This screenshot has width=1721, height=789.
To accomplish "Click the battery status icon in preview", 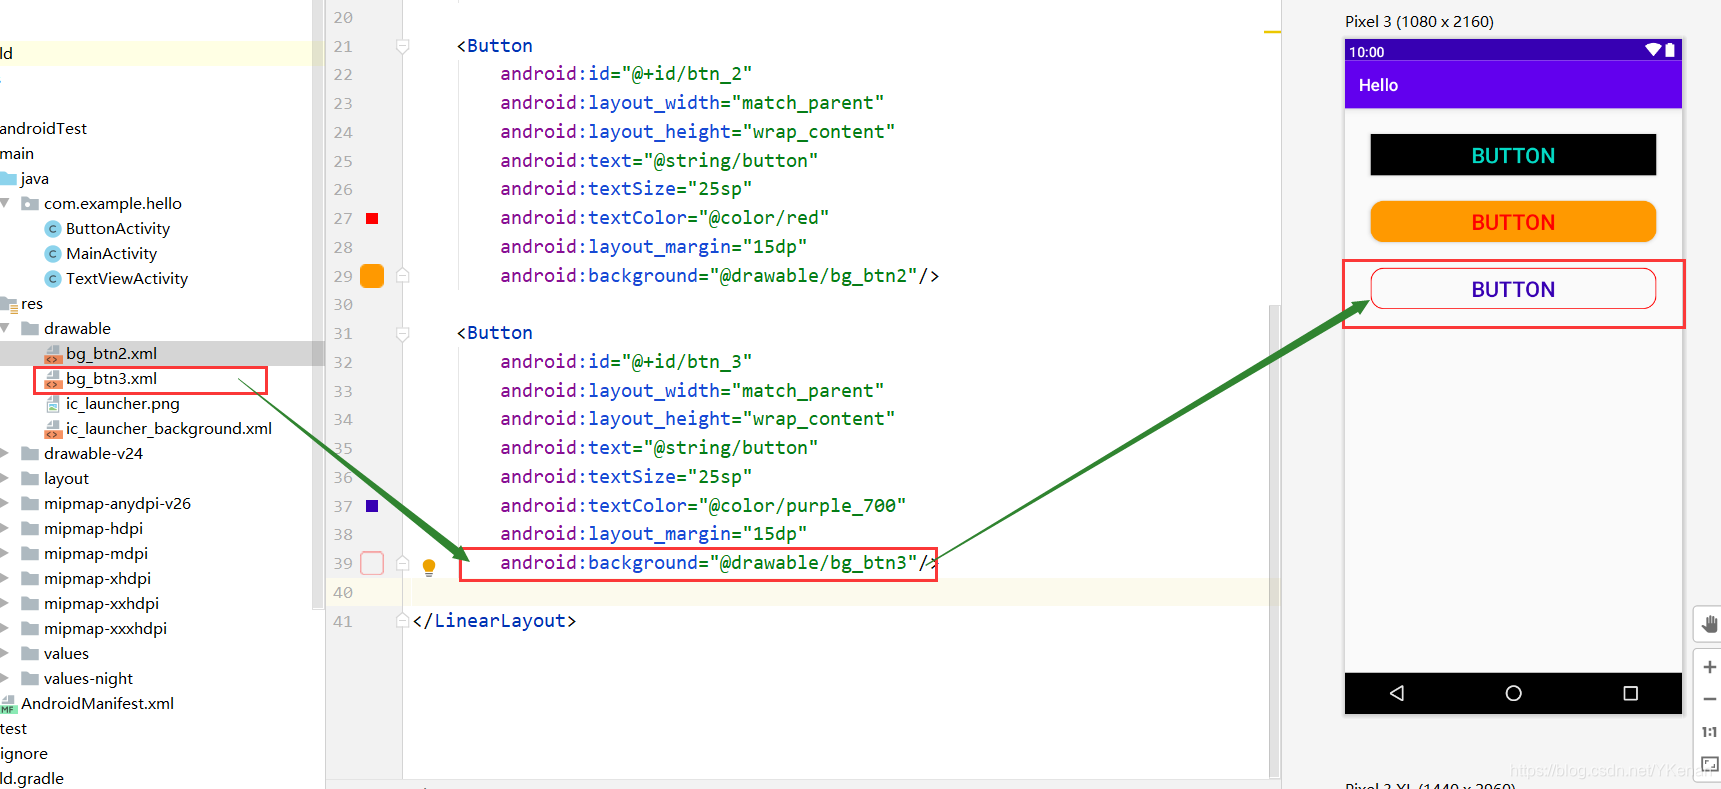I will [1669, 50].
